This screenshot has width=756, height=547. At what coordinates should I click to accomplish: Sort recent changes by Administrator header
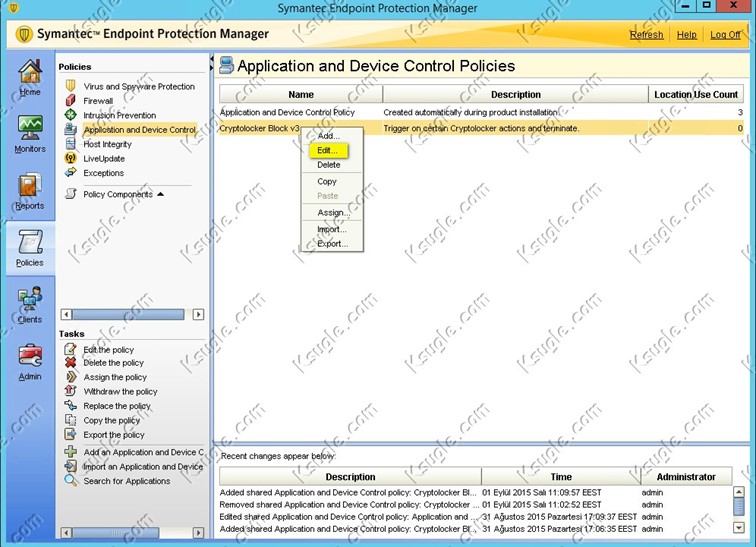(686, 477)
